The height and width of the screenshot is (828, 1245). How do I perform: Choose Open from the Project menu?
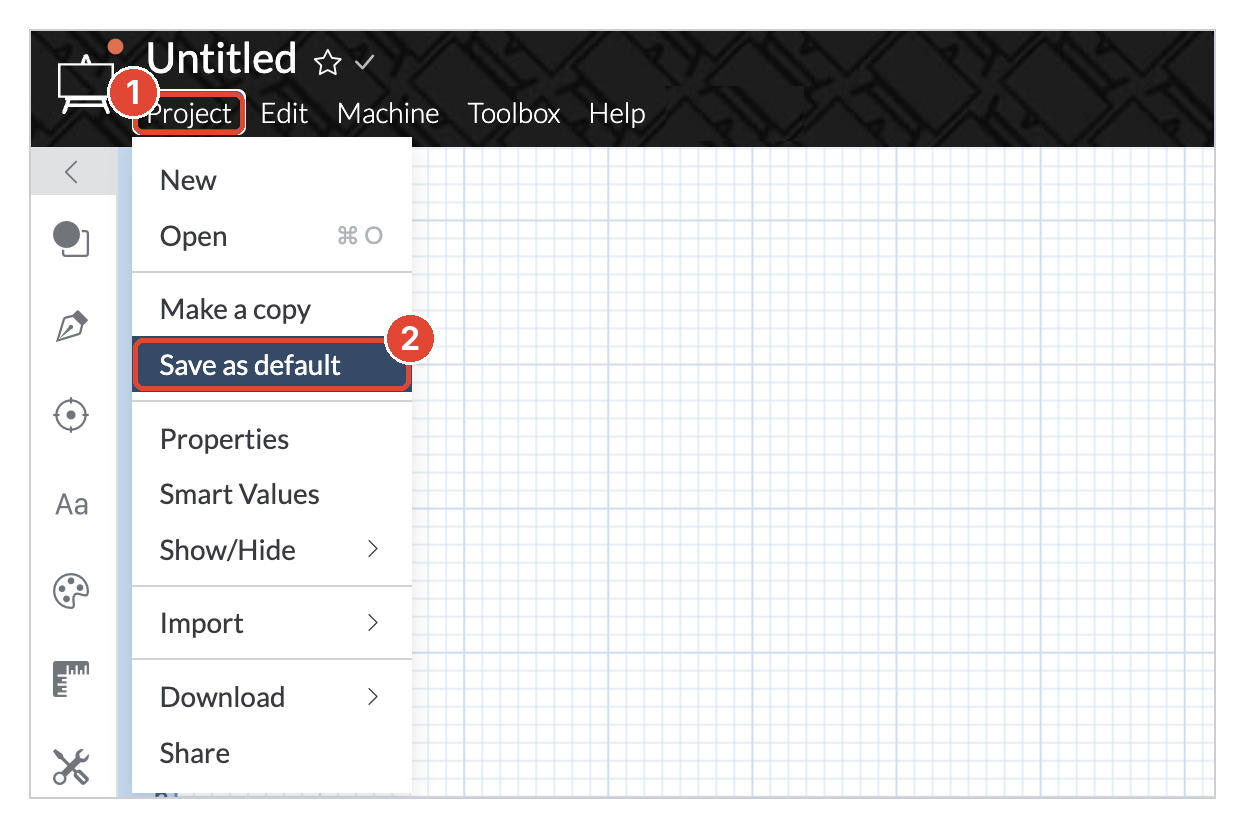[272, 237]
